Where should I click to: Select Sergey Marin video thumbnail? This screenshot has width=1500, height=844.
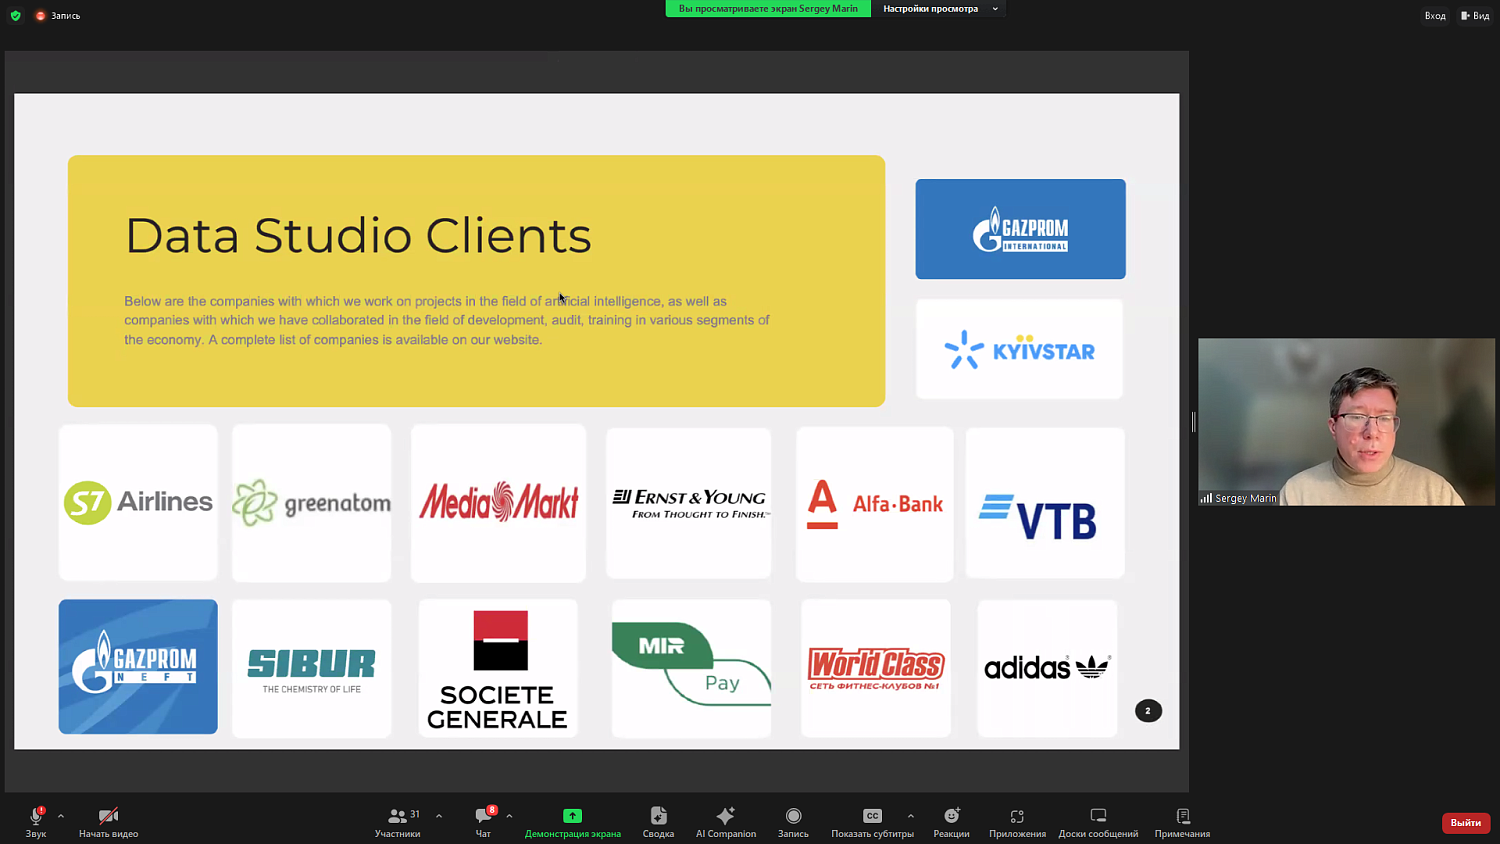click(1346, 422)
